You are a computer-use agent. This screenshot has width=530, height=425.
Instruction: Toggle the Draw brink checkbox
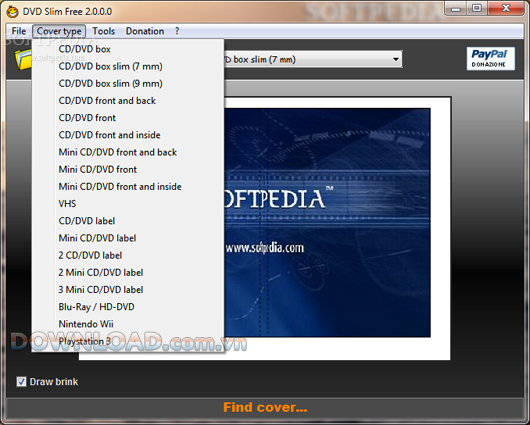point(21,382)
